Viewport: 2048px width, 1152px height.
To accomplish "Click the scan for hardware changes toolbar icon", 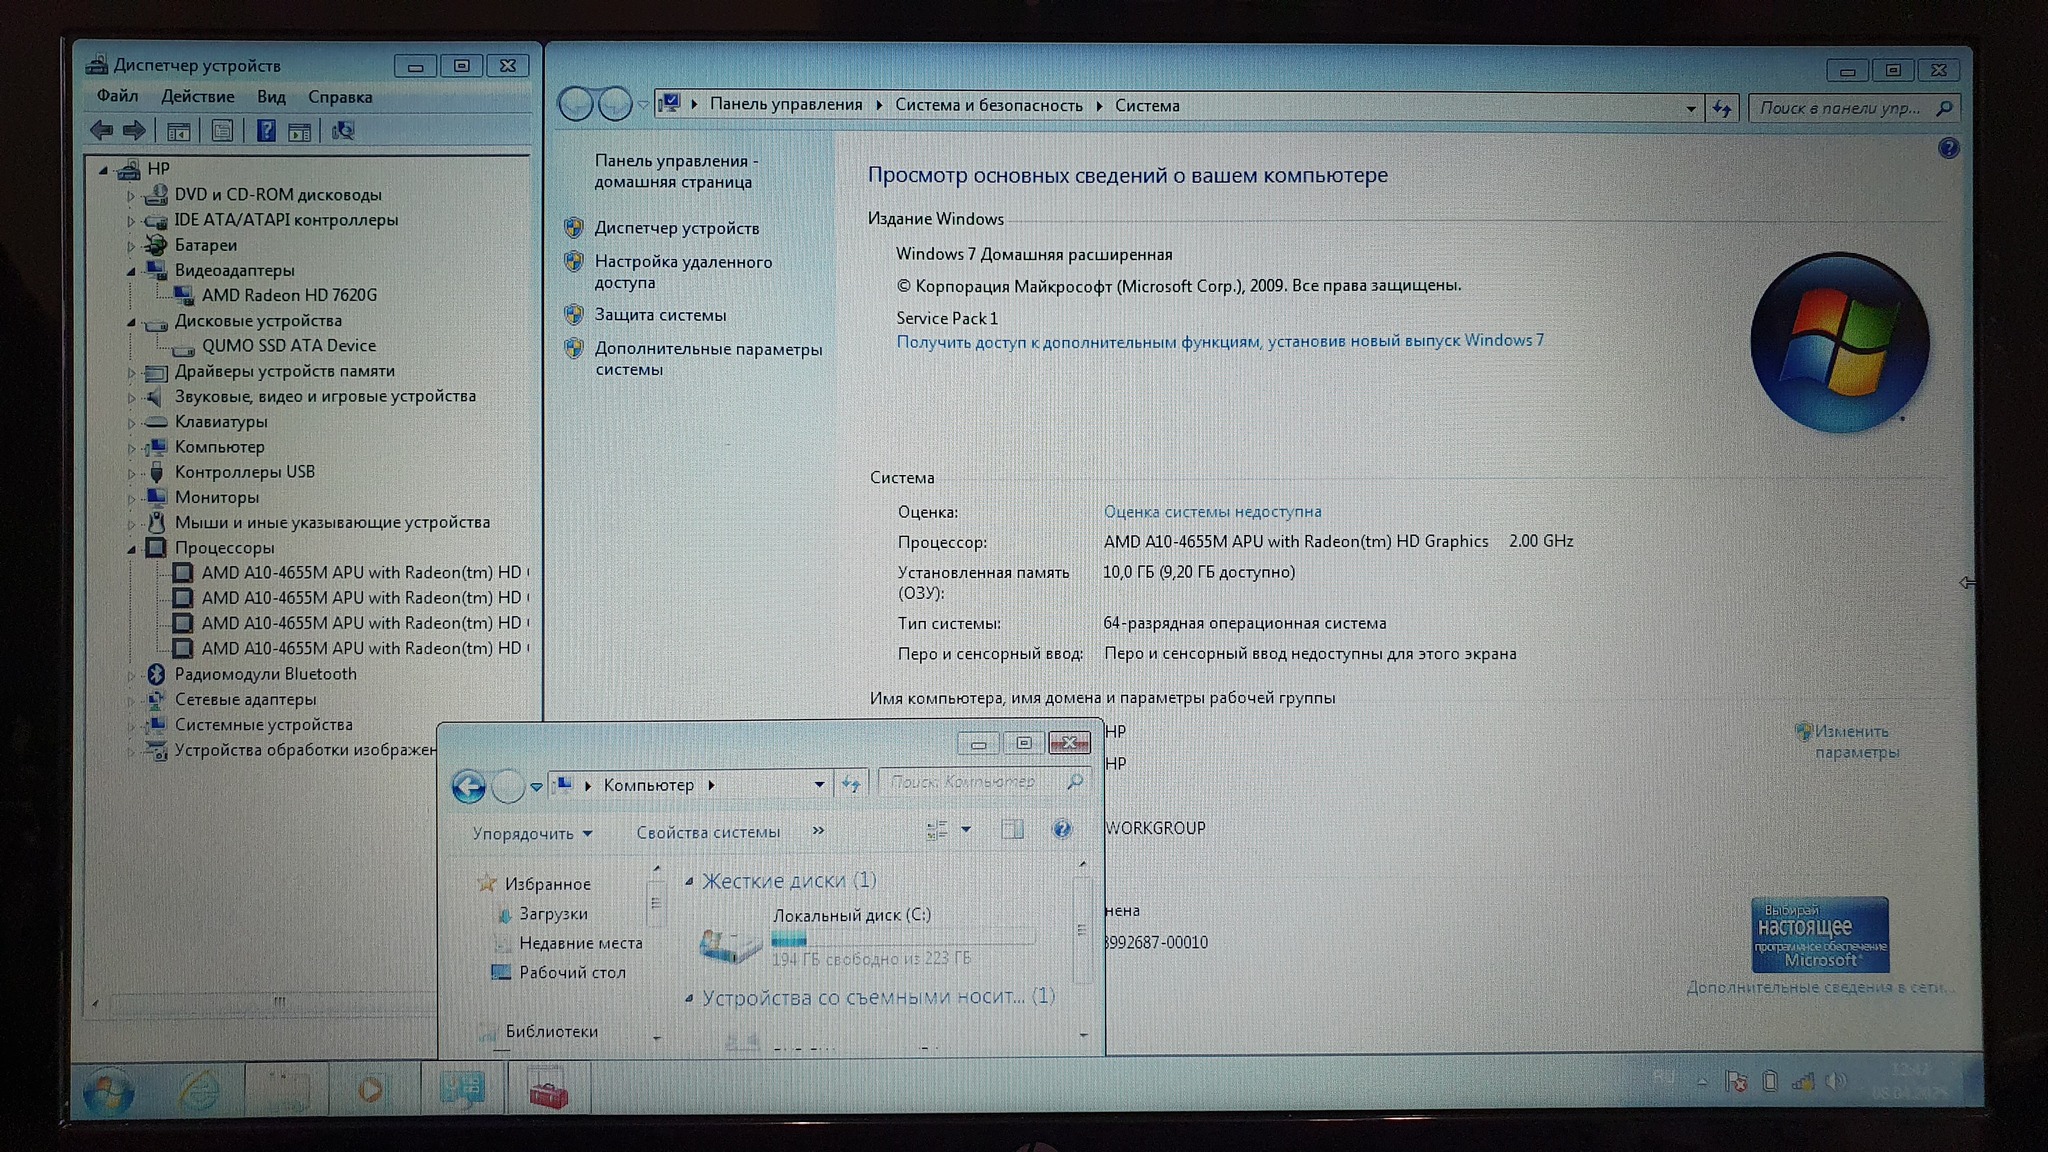I will pos(343,131).
